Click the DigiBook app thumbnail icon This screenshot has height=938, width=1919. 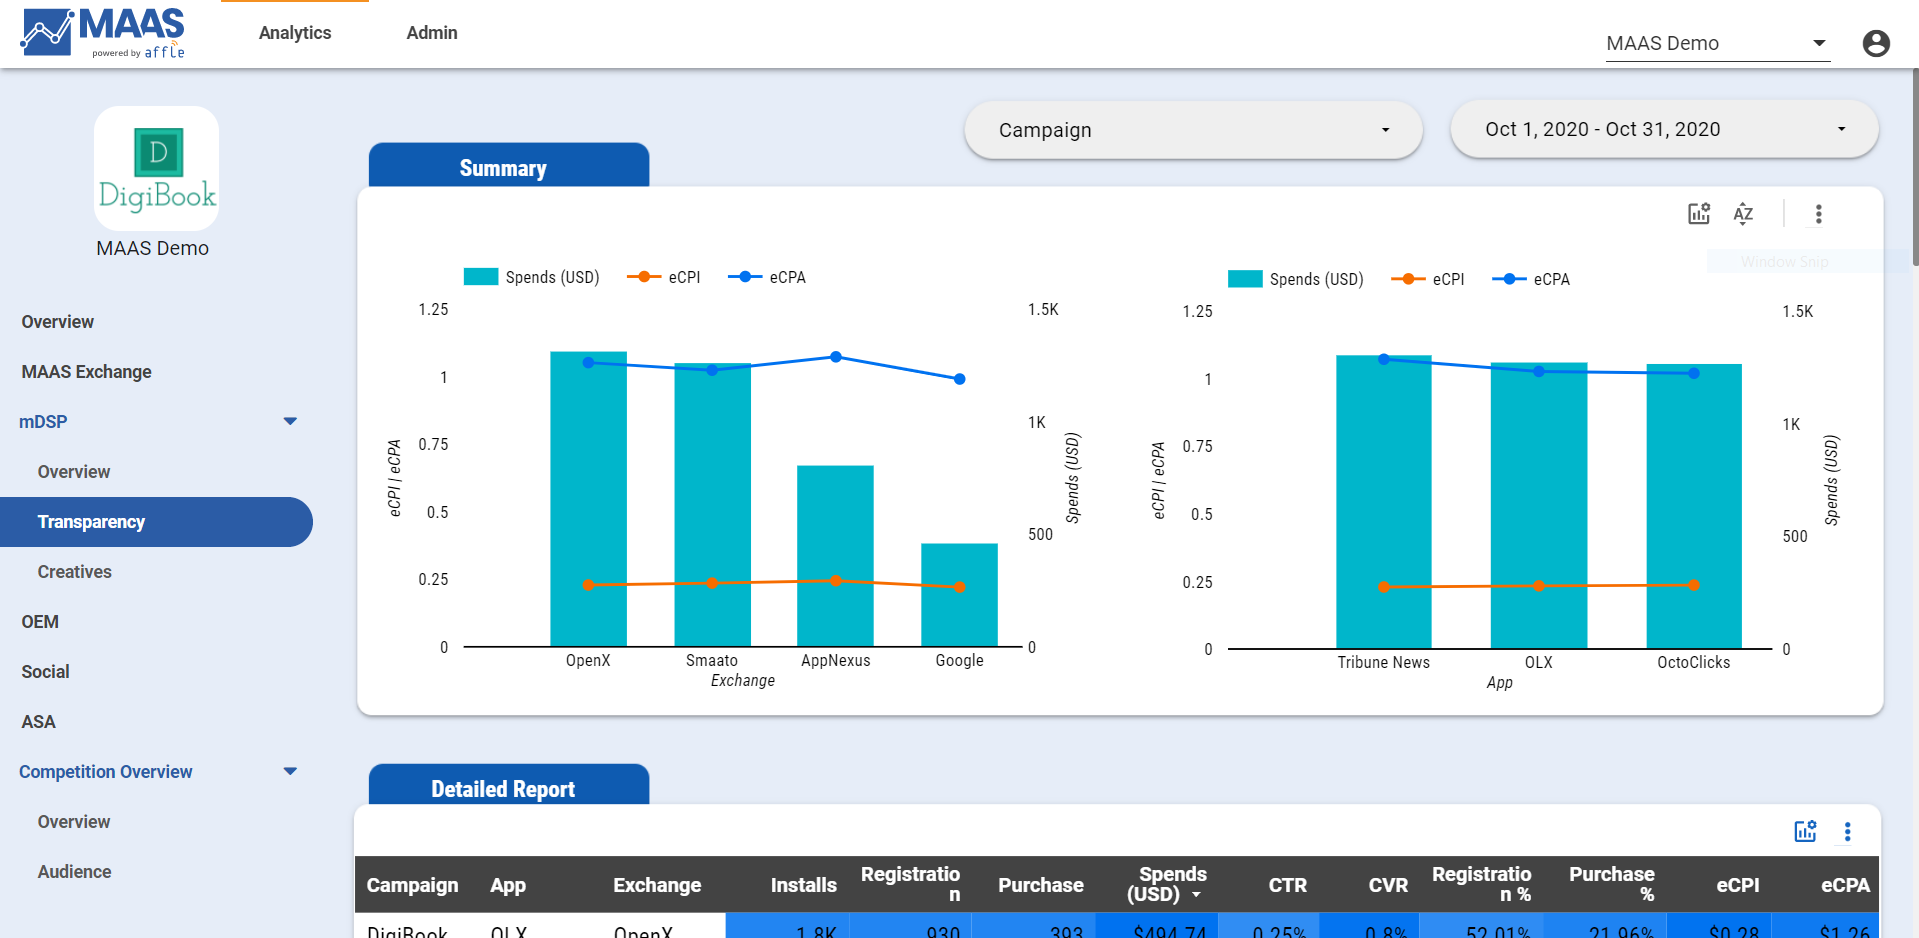pyautogui.click(x=155, y=168)
